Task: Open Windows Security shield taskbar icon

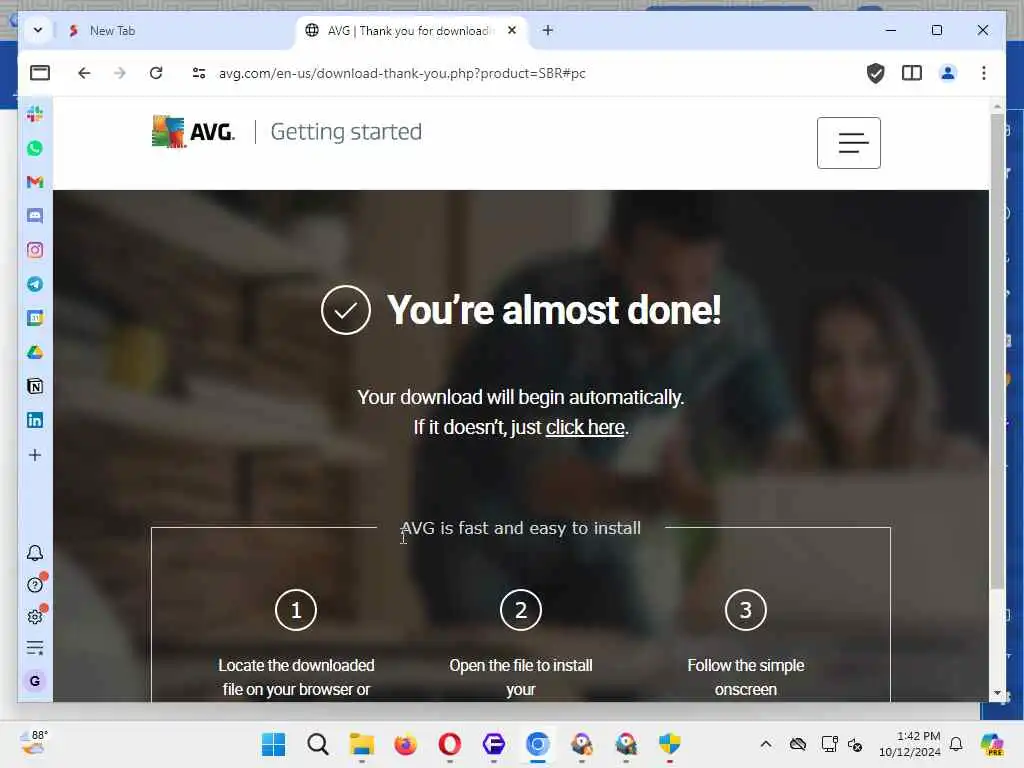Action: (x=669, y=744)
